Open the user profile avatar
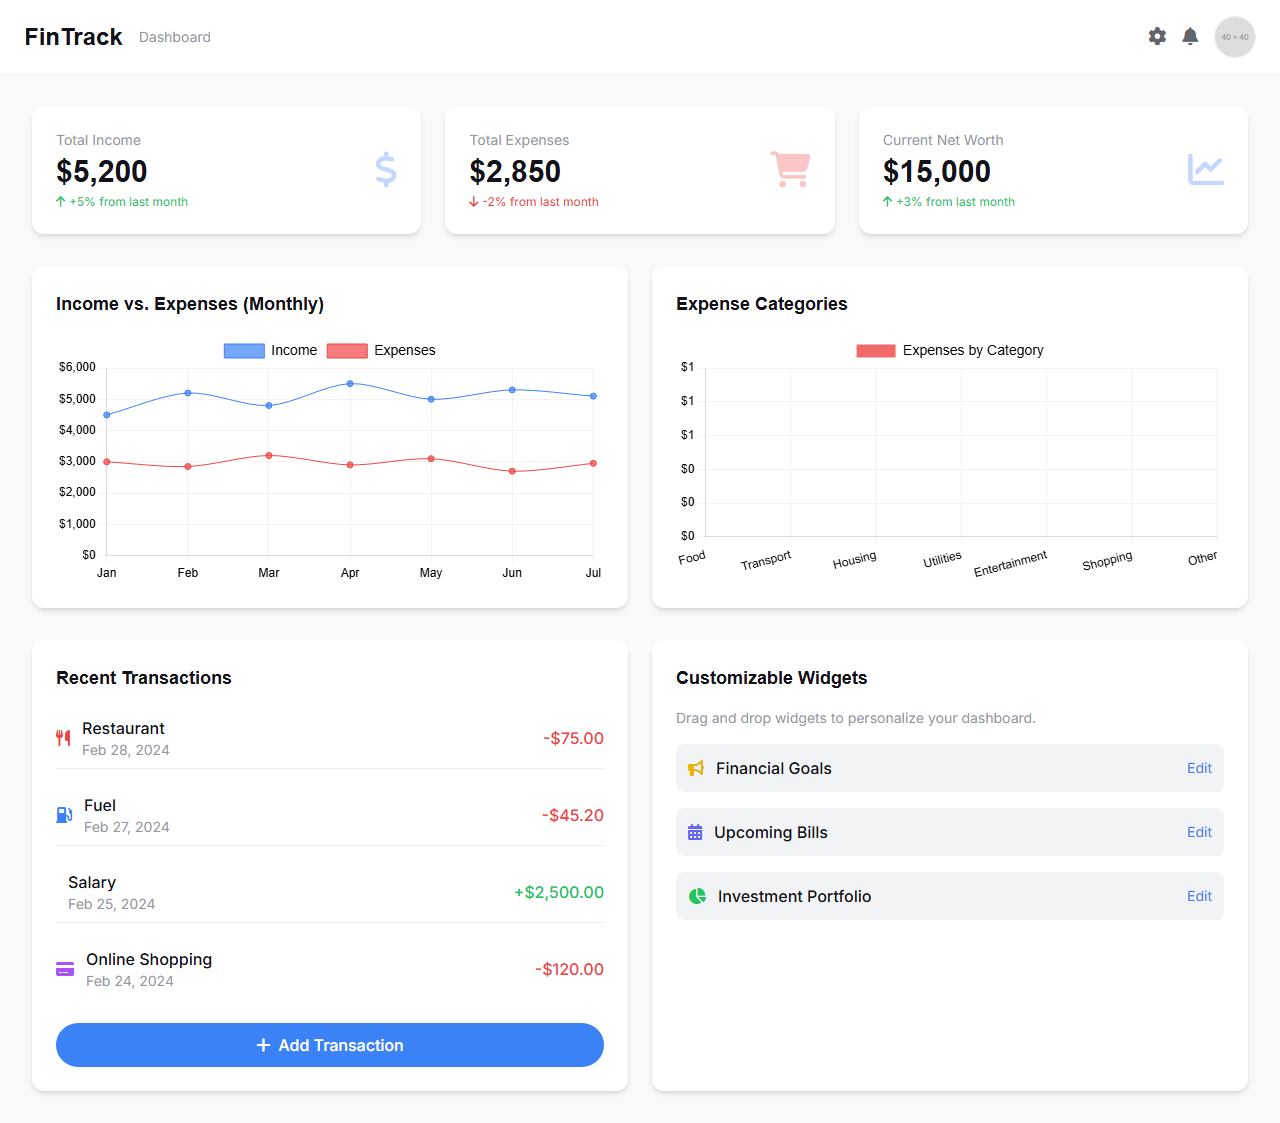This screenshot has width=1280, height=1123. pos(1235,37)
